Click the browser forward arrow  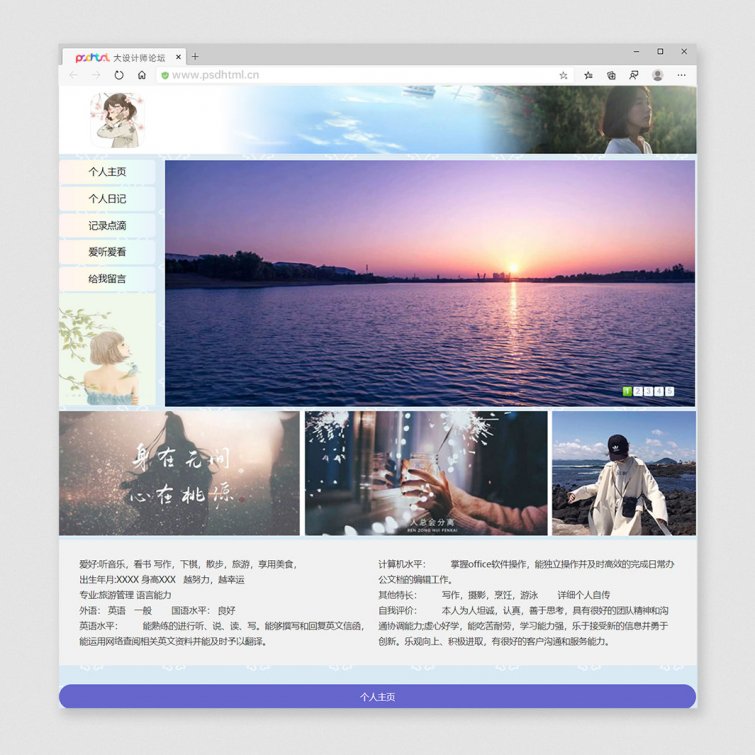pyautogui.click(x=96, y=75)
